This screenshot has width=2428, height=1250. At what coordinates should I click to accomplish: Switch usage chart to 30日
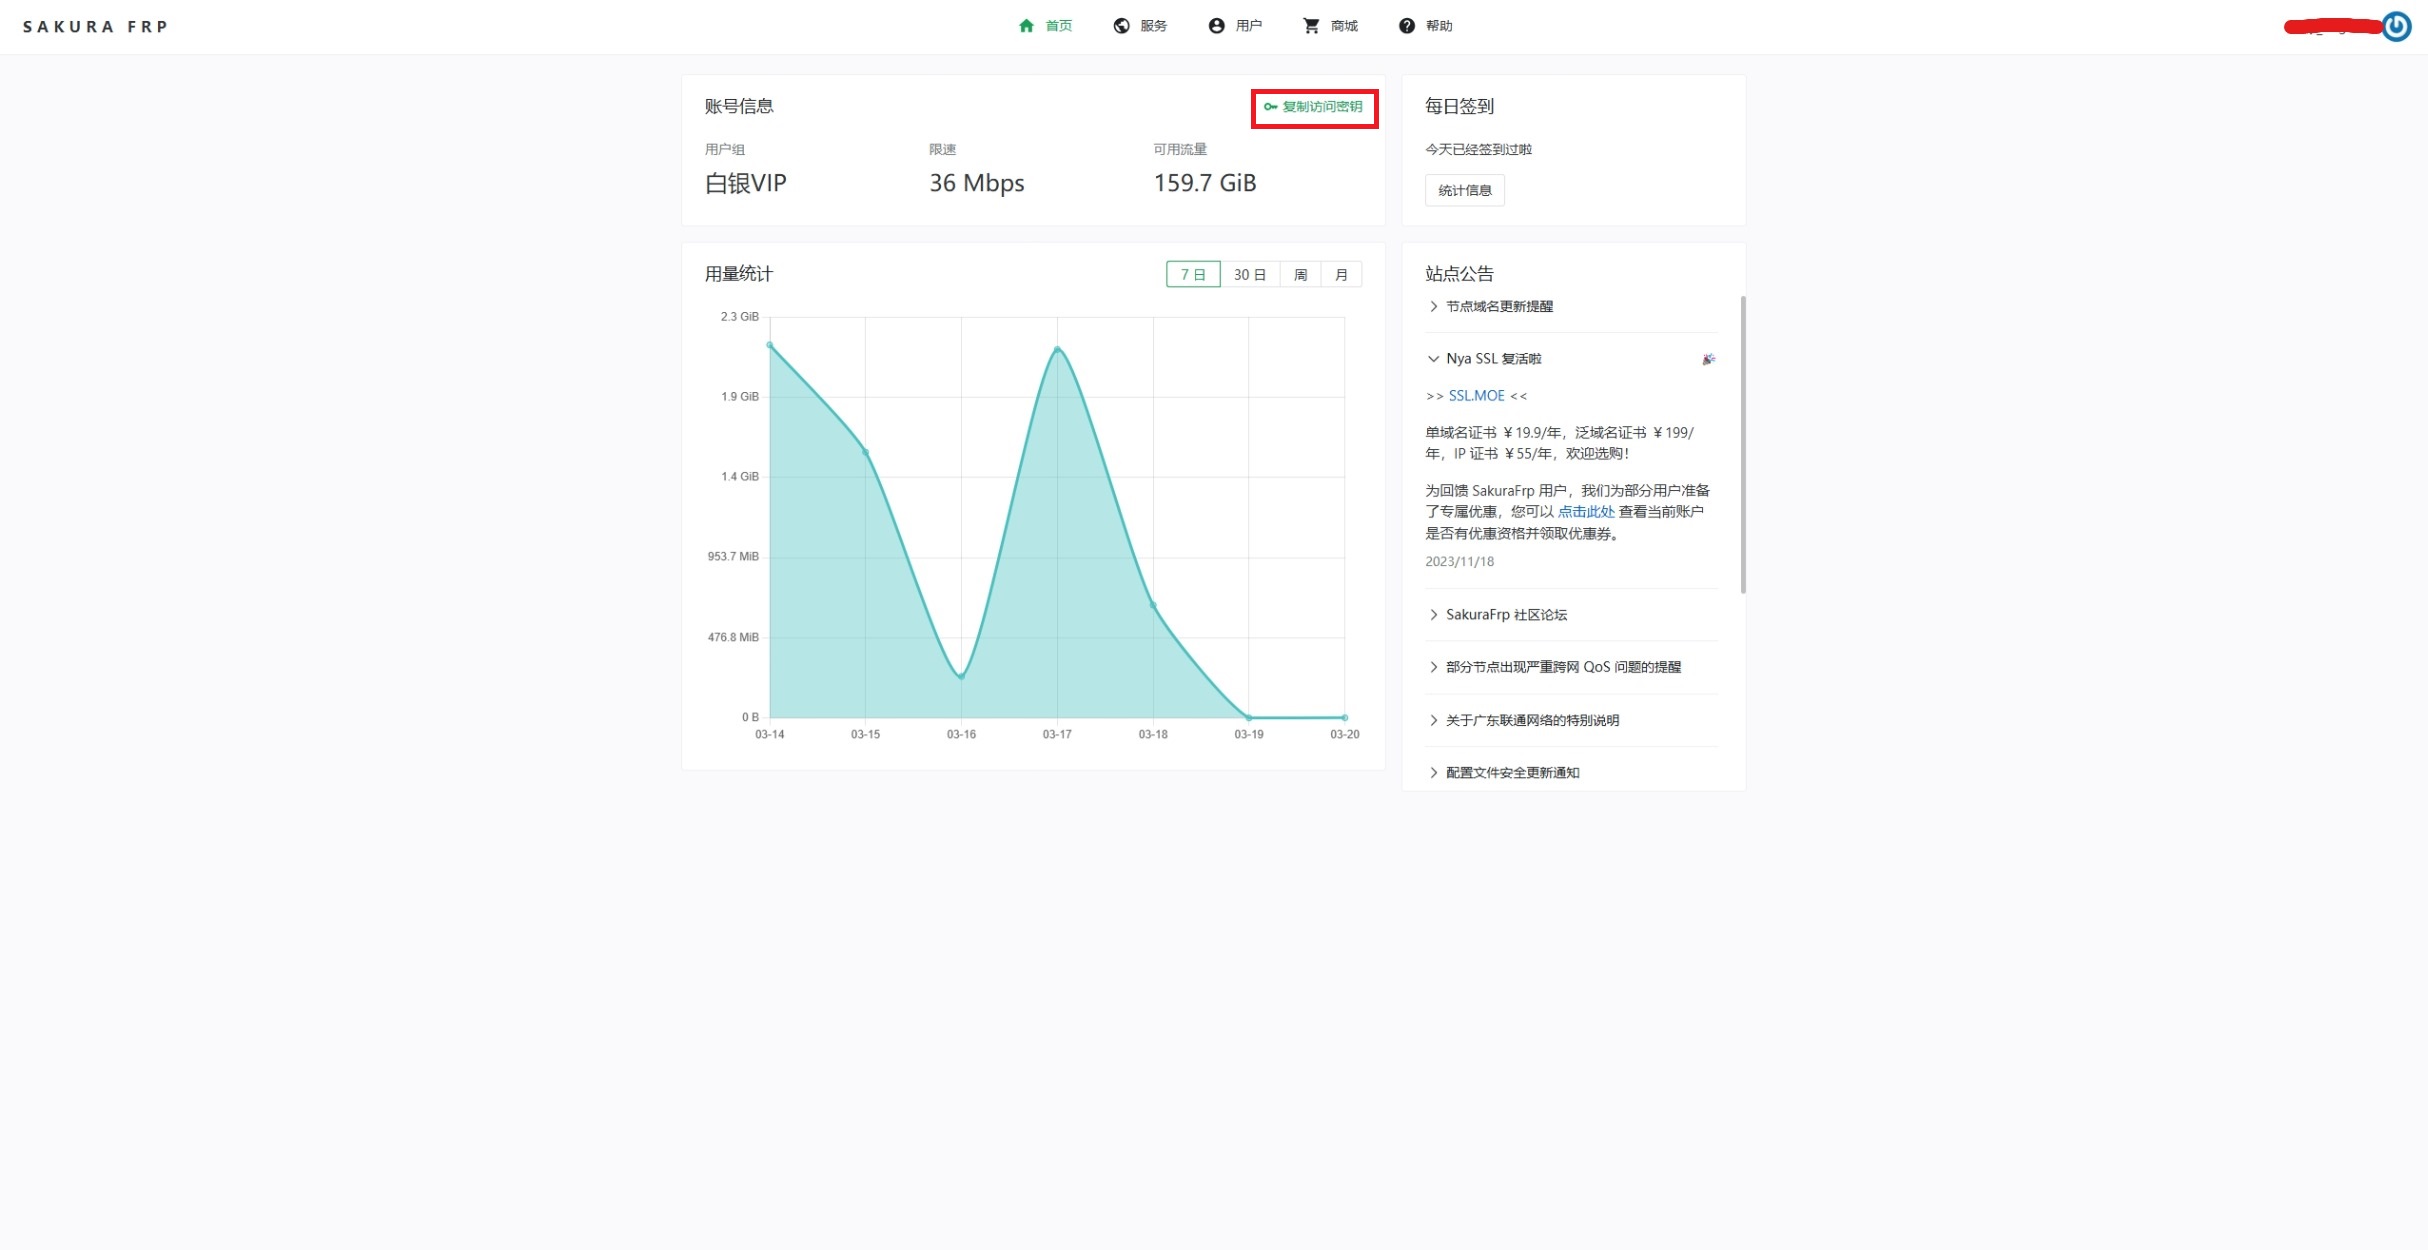pos(1250,275)
